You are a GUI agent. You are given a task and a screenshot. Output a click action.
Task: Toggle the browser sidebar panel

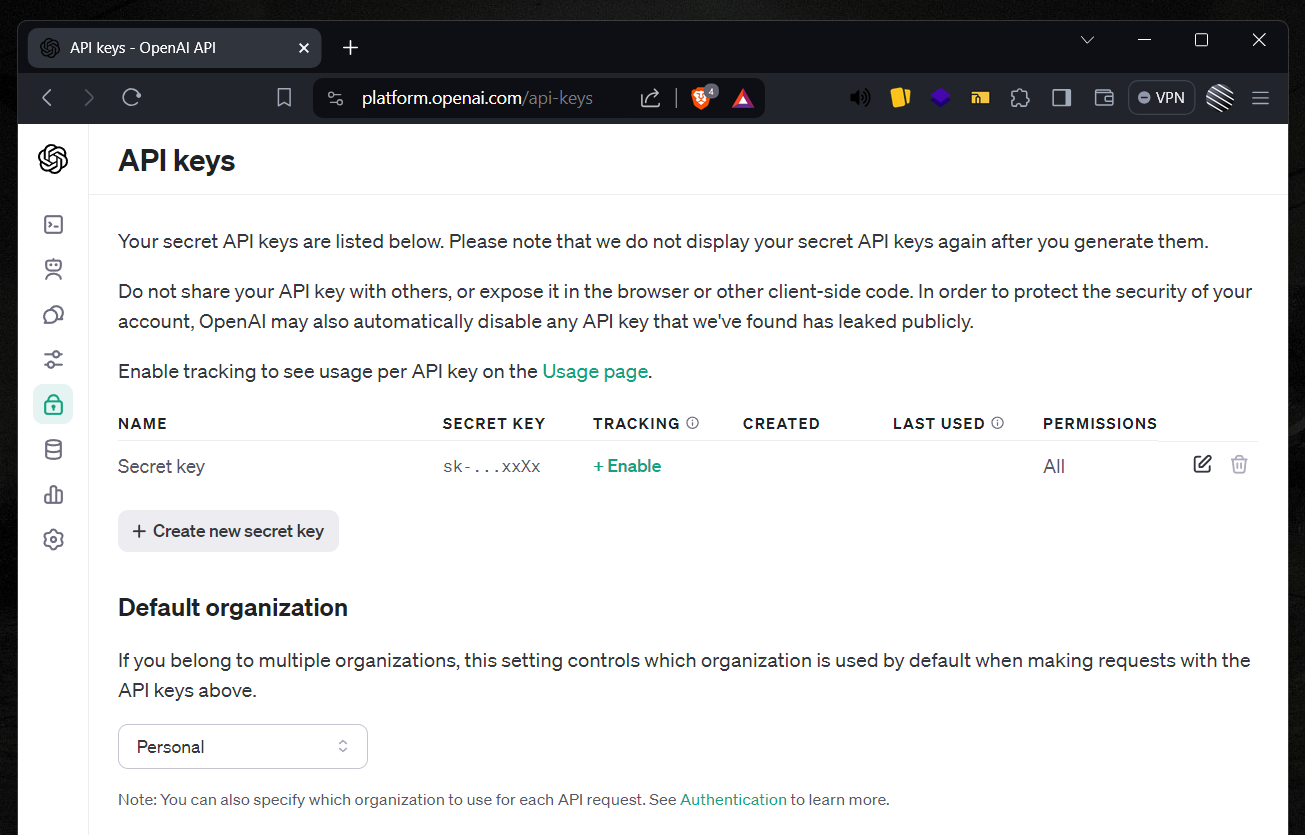pos(1062,98)
